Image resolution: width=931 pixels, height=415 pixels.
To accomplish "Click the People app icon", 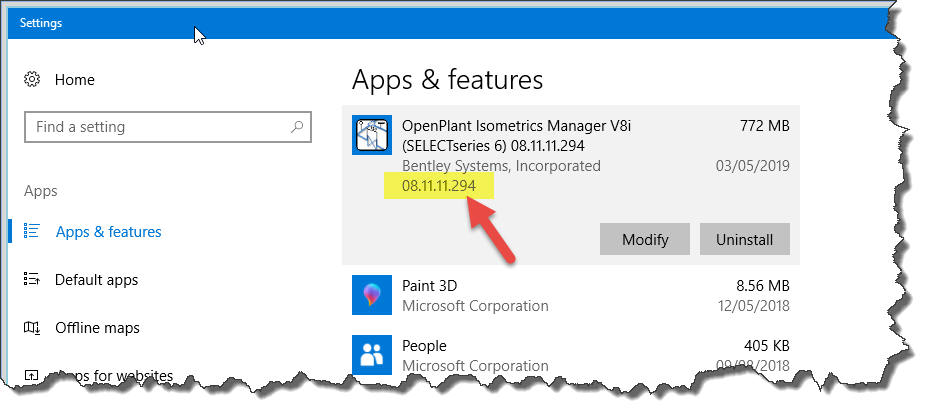I will (x=372, y=355).
